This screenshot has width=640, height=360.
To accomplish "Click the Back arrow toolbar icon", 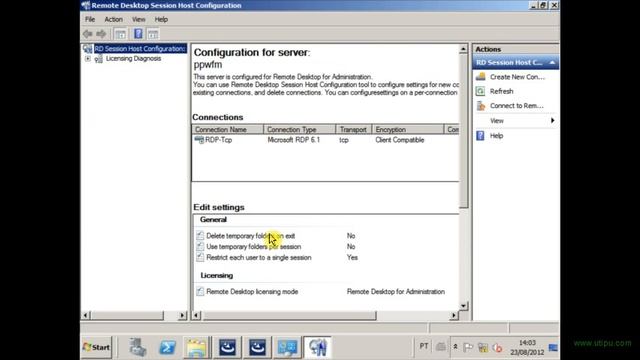I will click(87, 34).
